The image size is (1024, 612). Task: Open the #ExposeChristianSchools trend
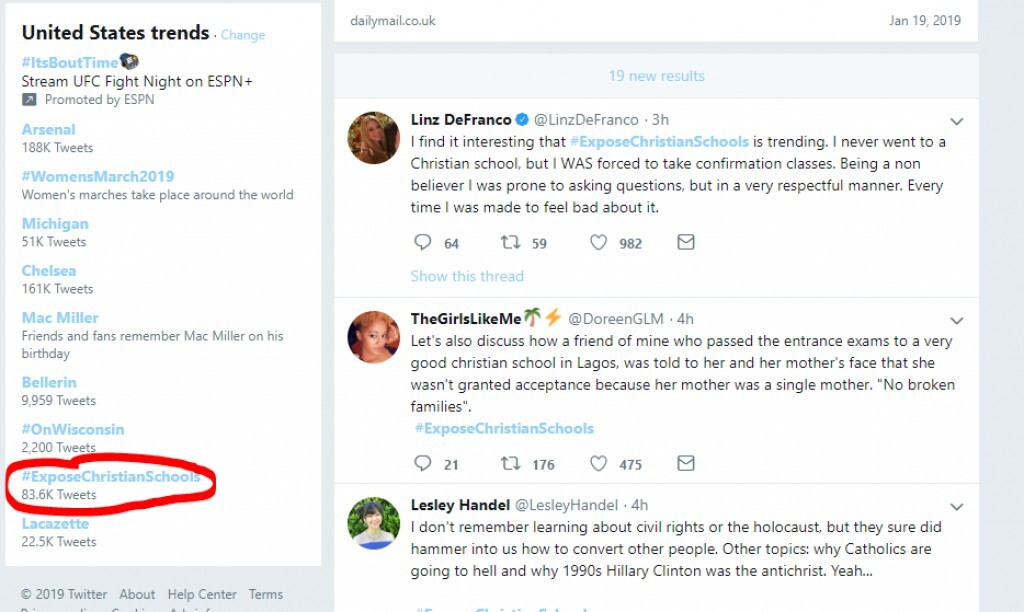tap(111, 477)
